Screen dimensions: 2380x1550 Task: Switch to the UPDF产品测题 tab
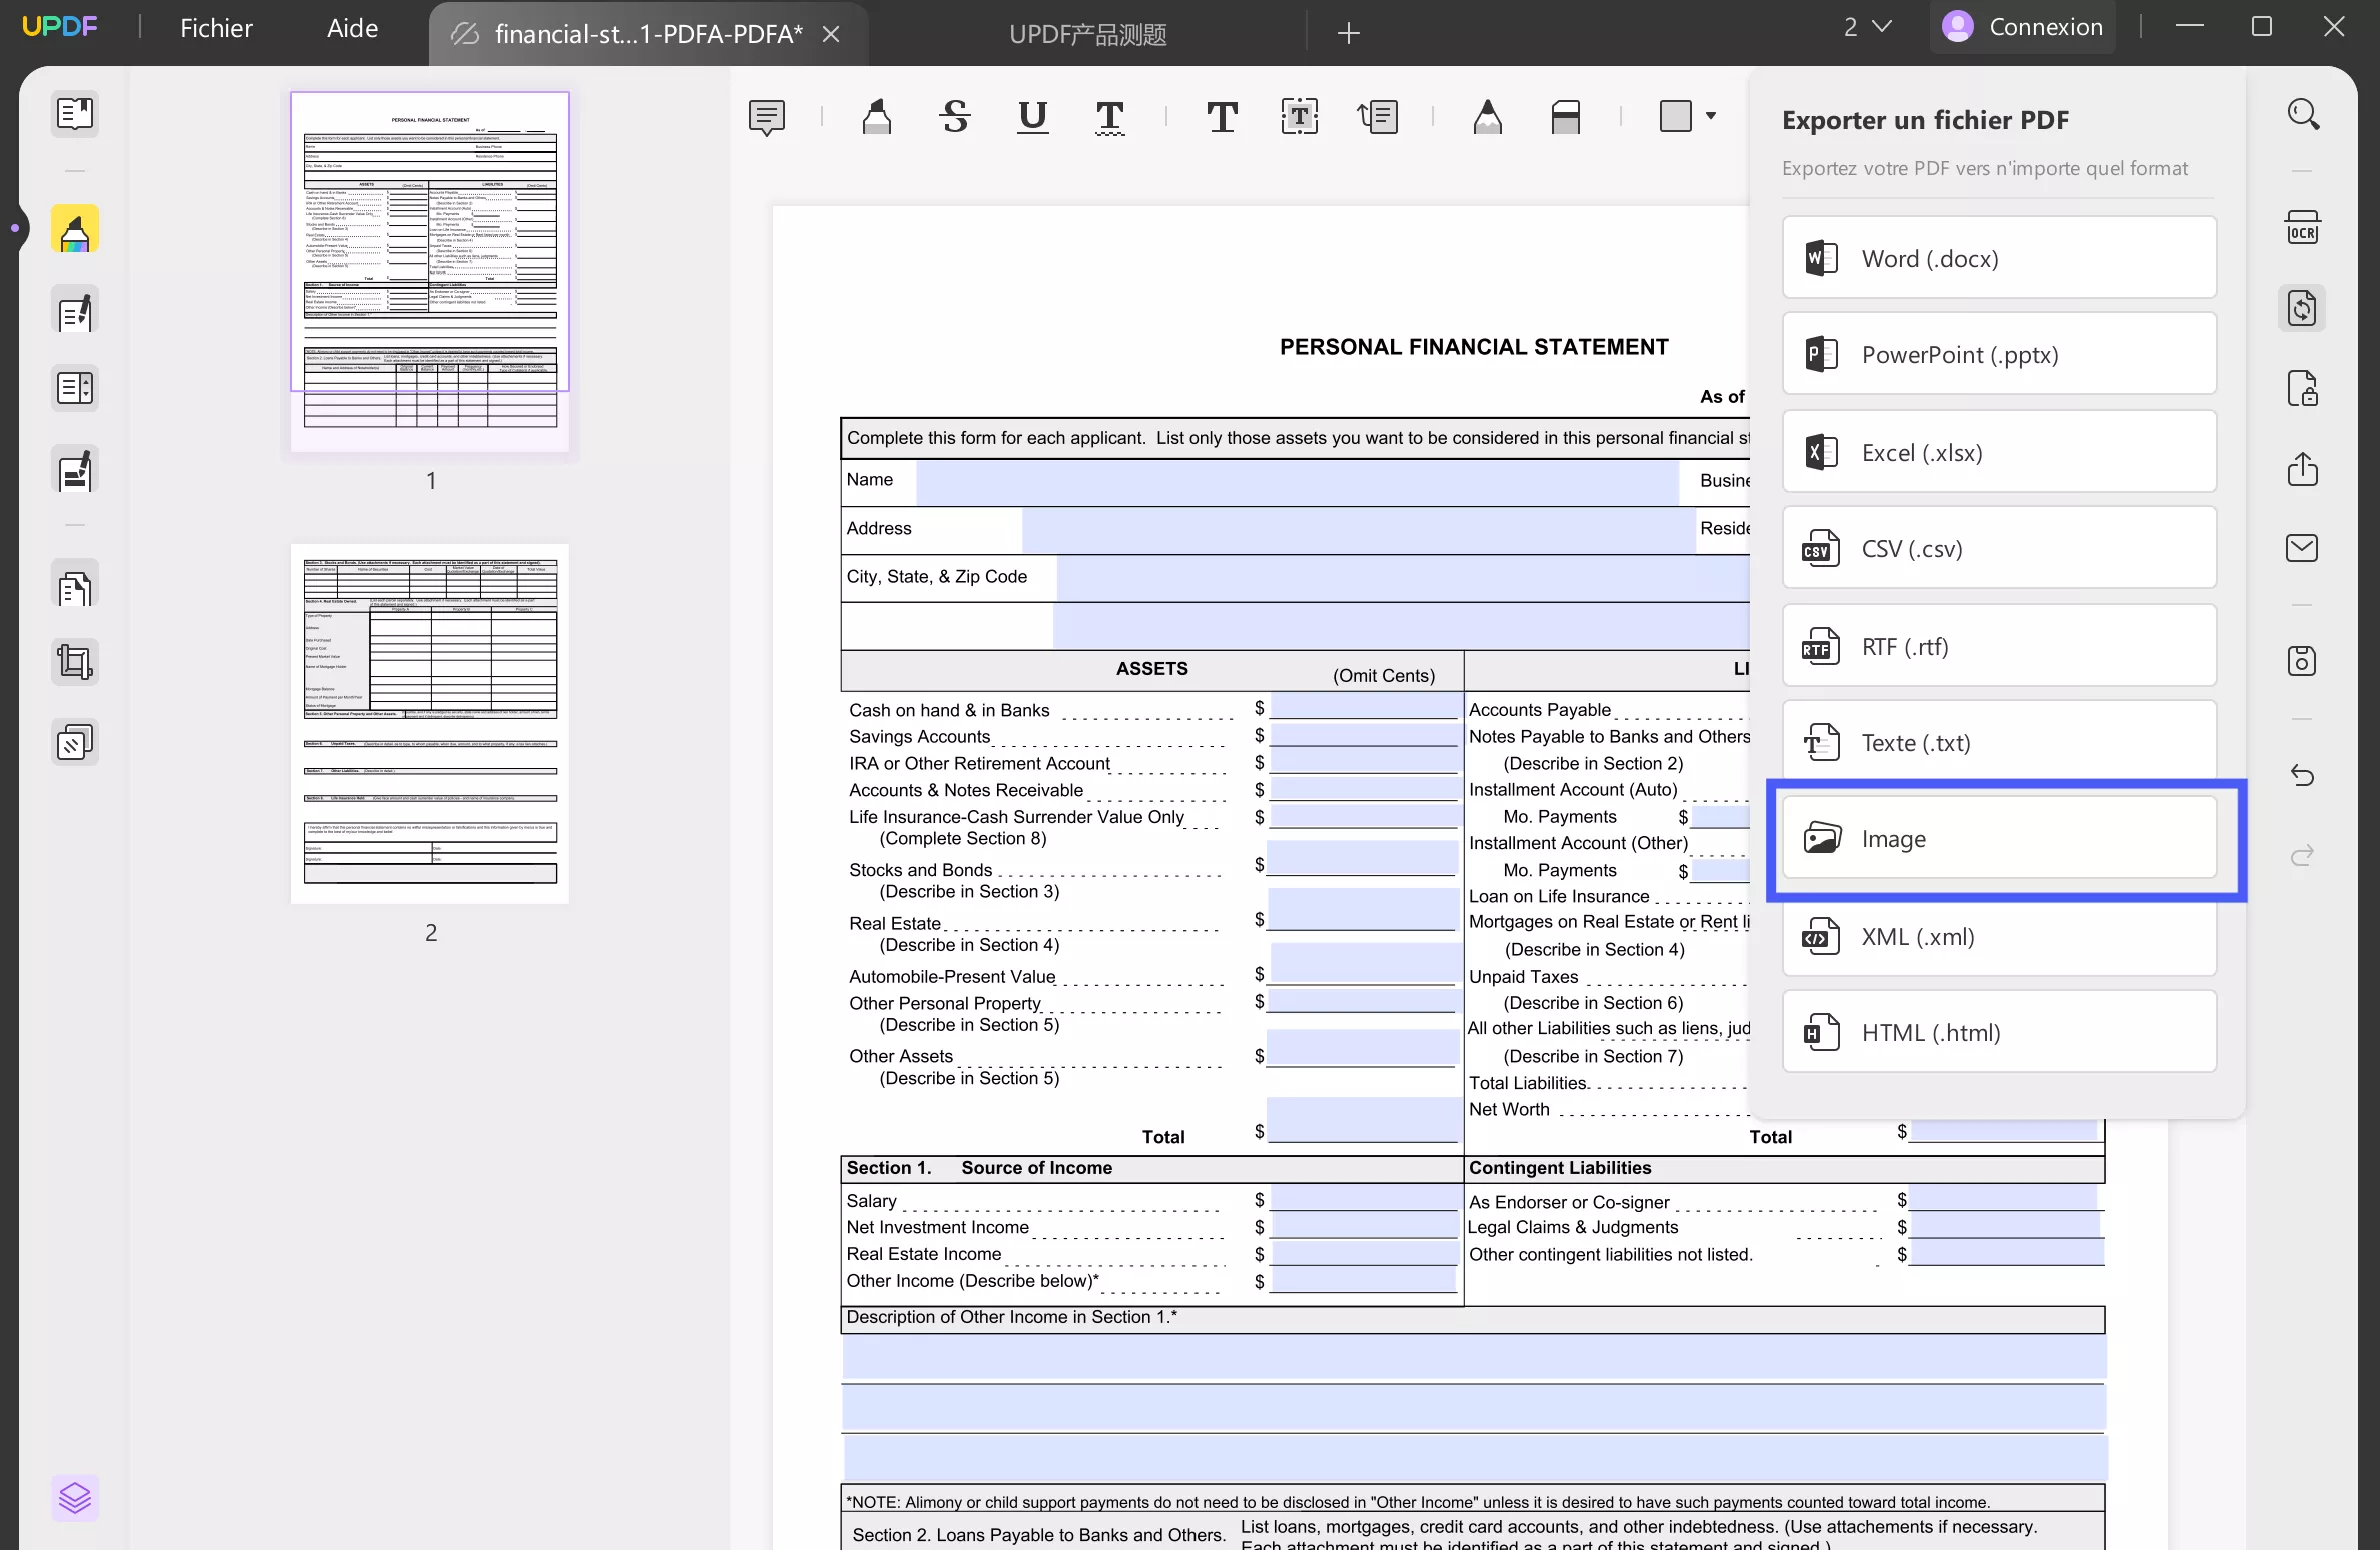tap(1087, 34)
